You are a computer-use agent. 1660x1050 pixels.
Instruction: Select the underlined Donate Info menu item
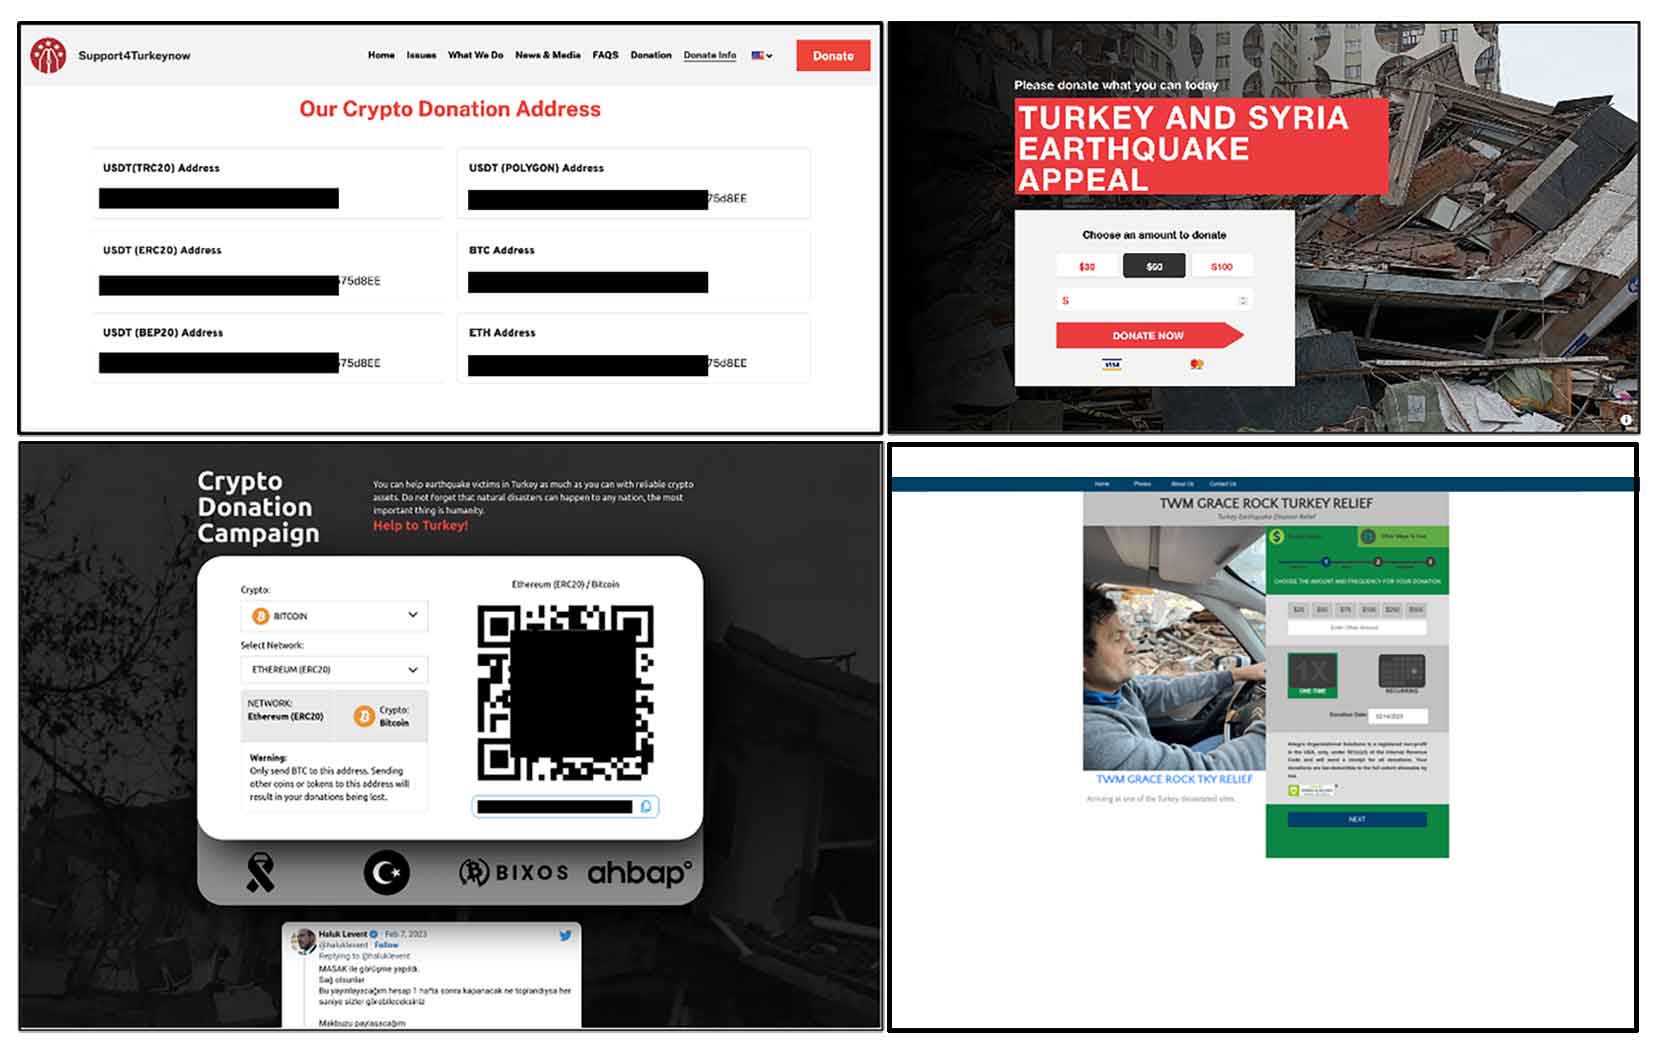point(710,56)
